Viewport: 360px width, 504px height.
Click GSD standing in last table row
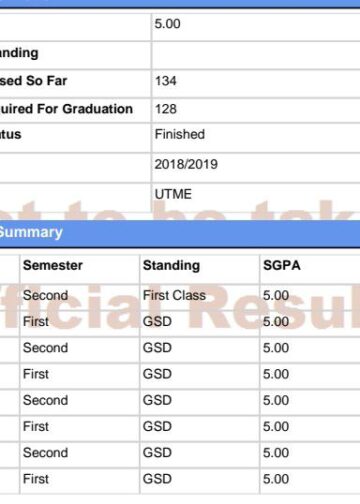[157, 479]
